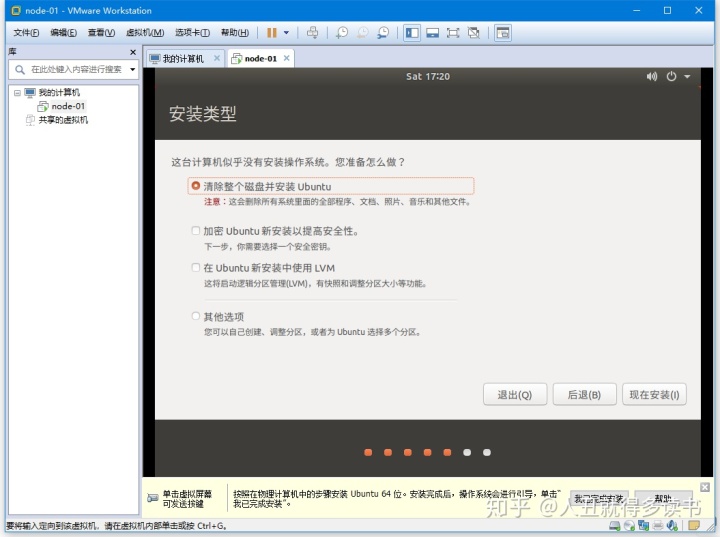
Task: Toggle the library sidebar view icon
Action: click(x=412, y=33)
